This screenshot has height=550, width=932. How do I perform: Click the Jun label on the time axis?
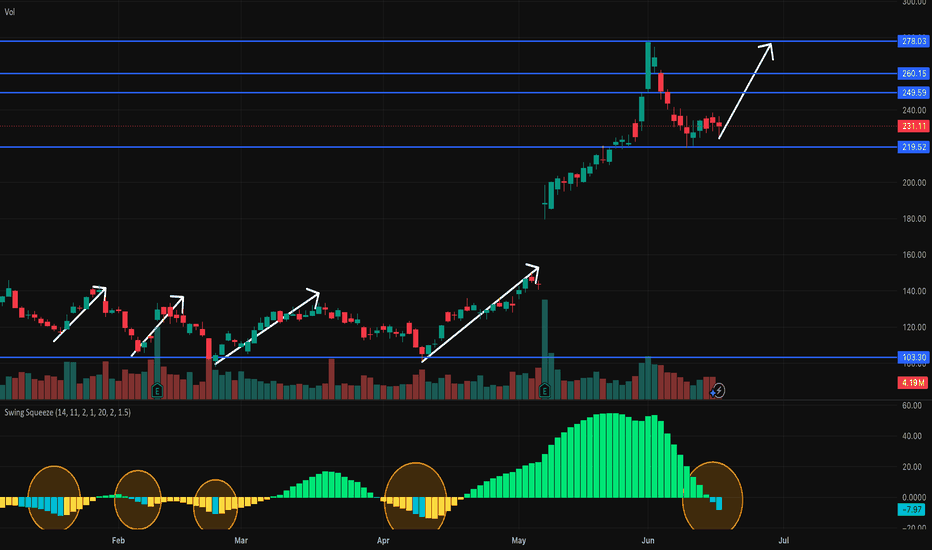pos(648,540)
